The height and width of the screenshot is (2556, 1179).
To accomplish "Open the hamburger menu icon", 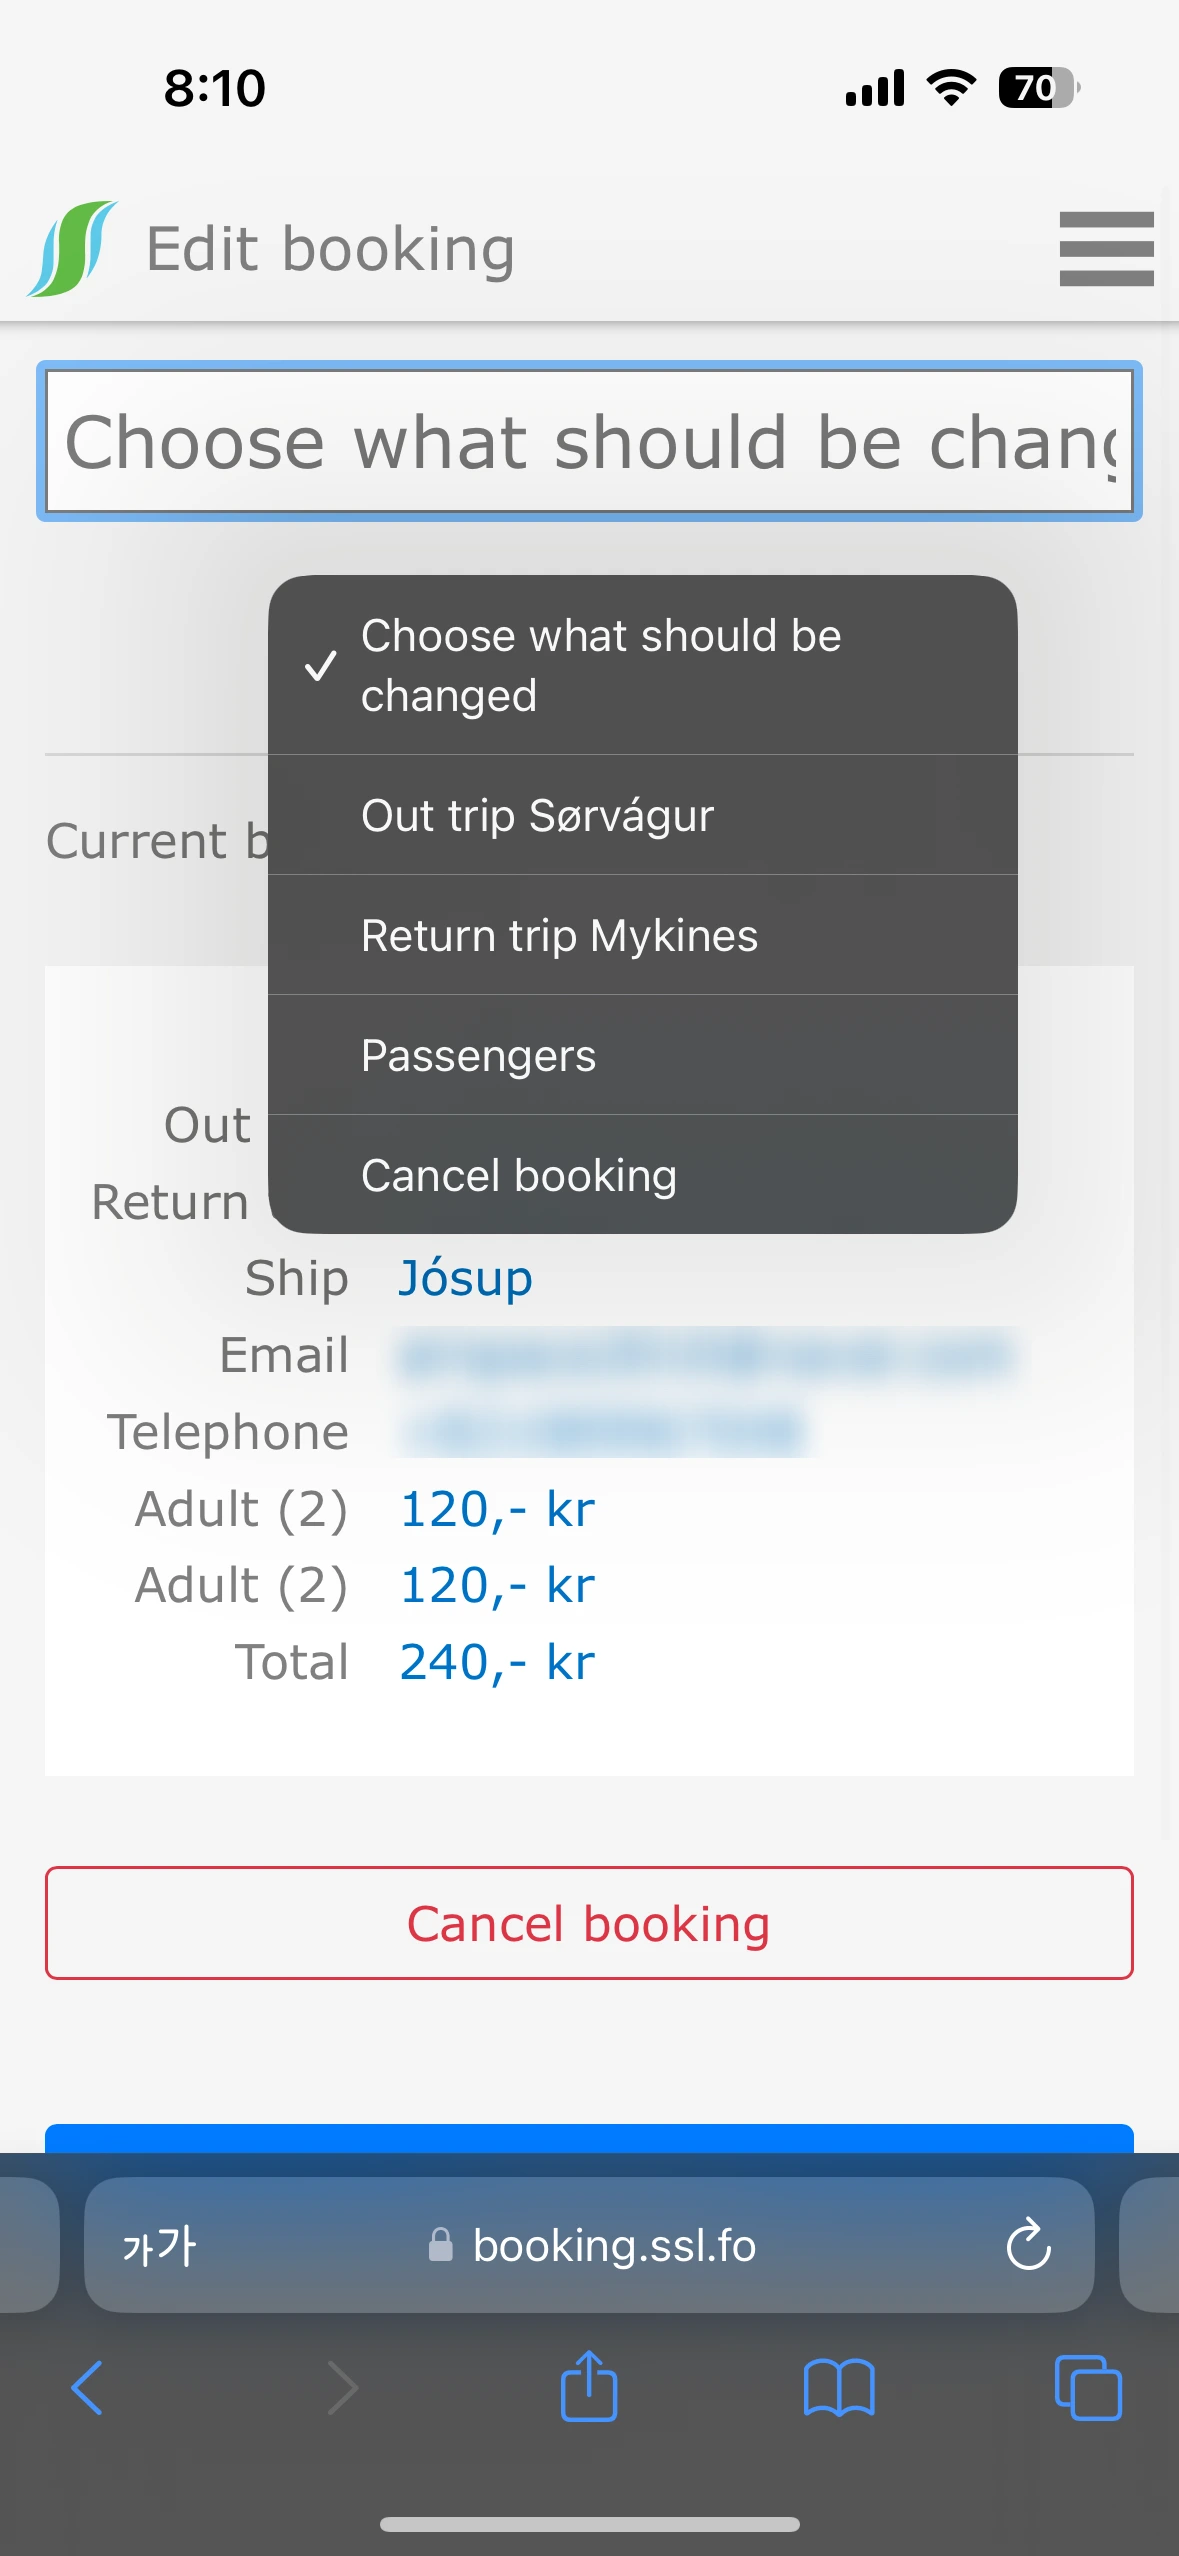I will click(x=1106, y=249).
